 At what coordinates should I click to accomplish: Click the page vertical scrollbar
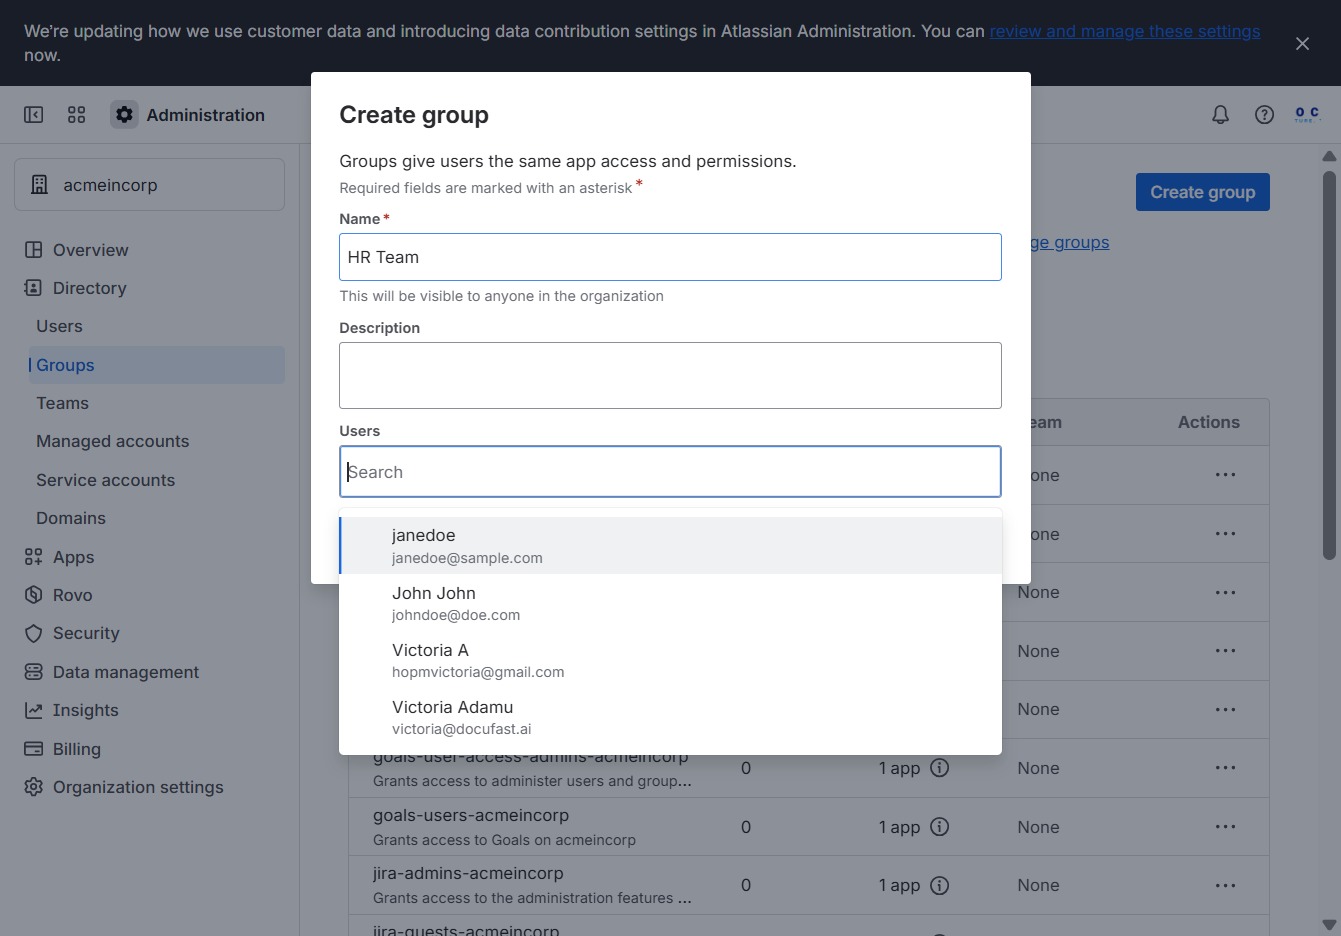pyautogui.click(x=1329, y=365)
